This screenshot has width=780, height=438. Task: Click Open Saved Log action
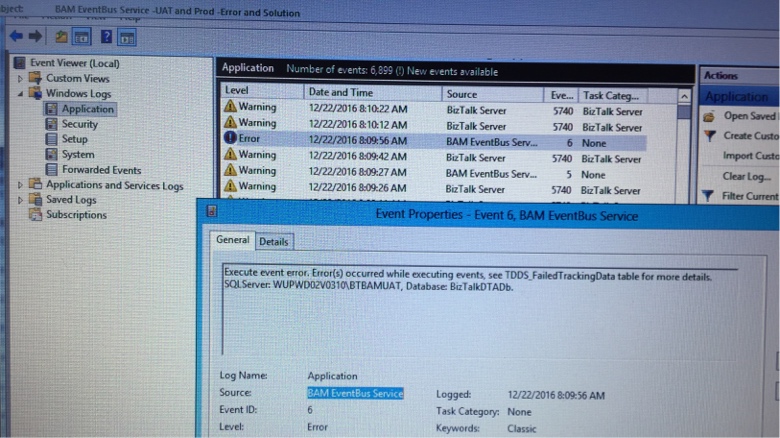point(750,116)
